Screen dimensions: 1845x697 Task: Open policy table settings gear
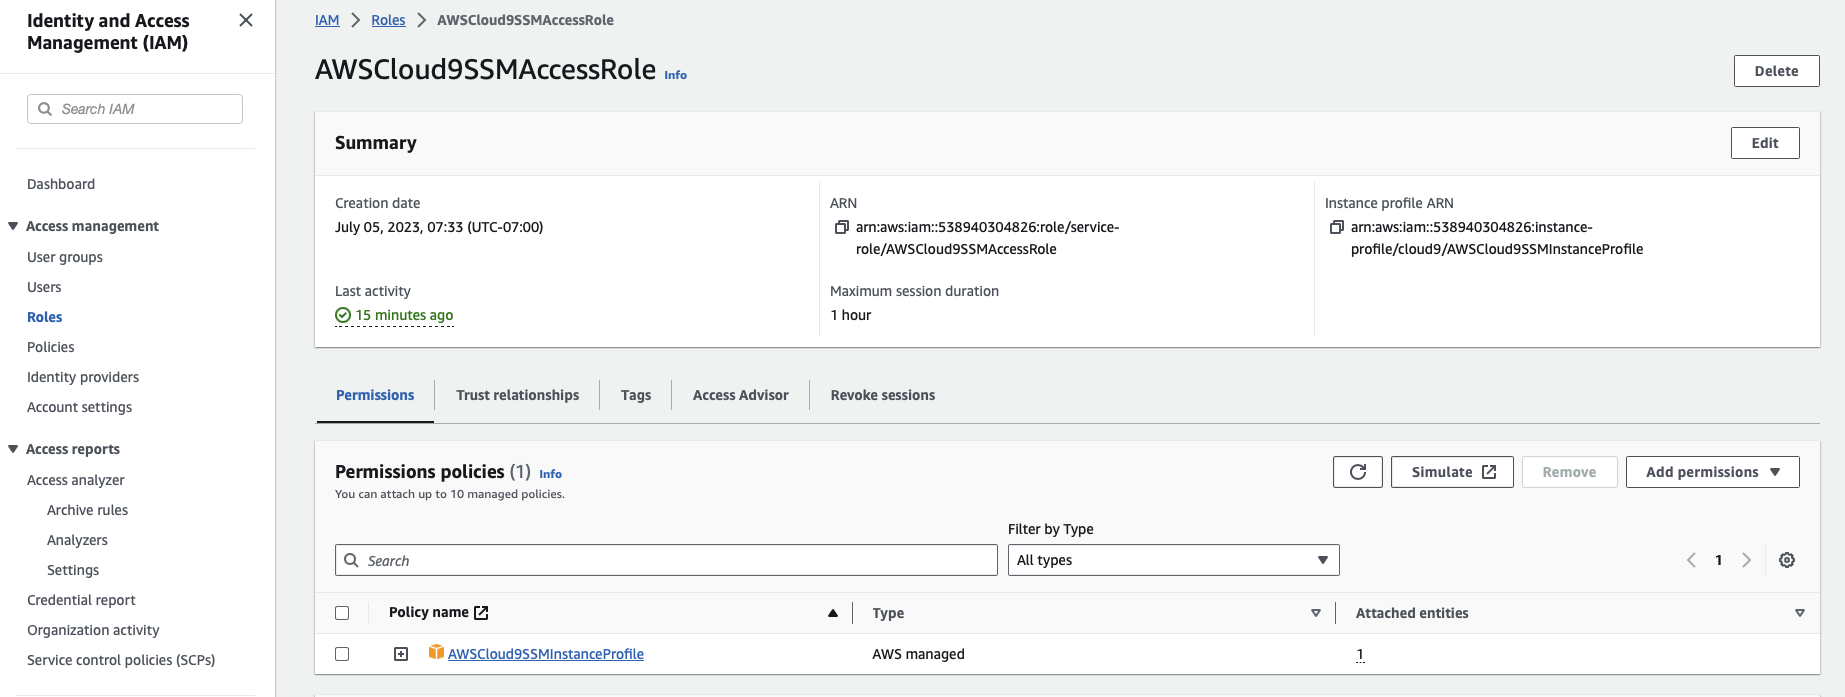pos(1787,560)
